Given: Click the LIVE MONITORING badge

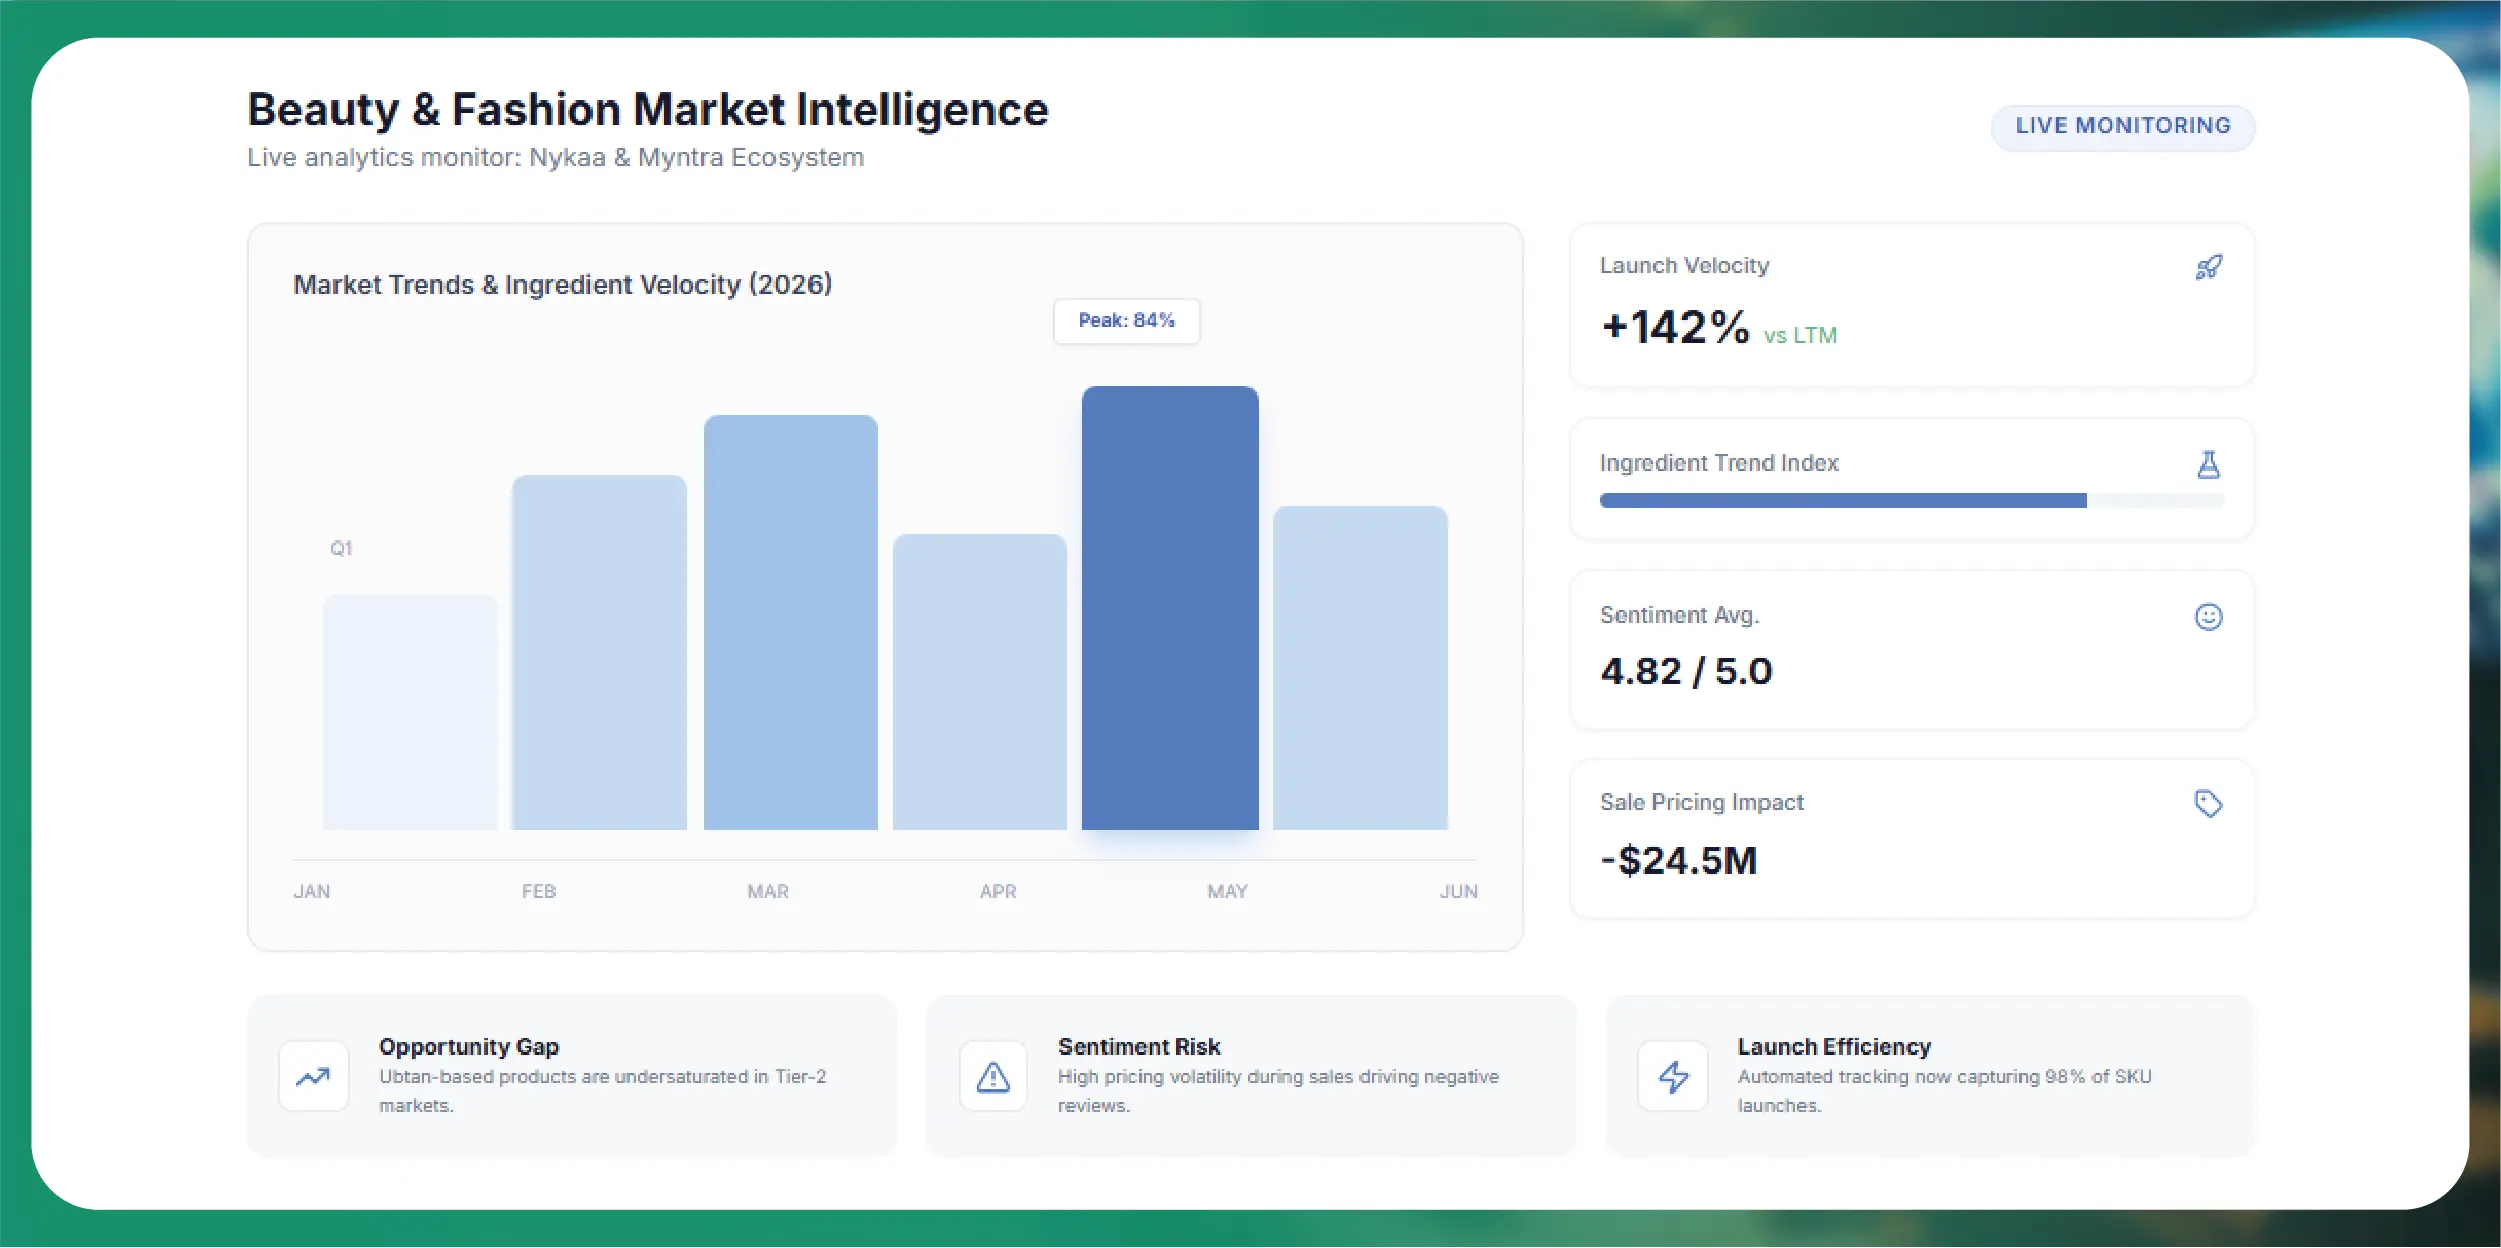Looking at the screenshot, I should pos(2122,127).
